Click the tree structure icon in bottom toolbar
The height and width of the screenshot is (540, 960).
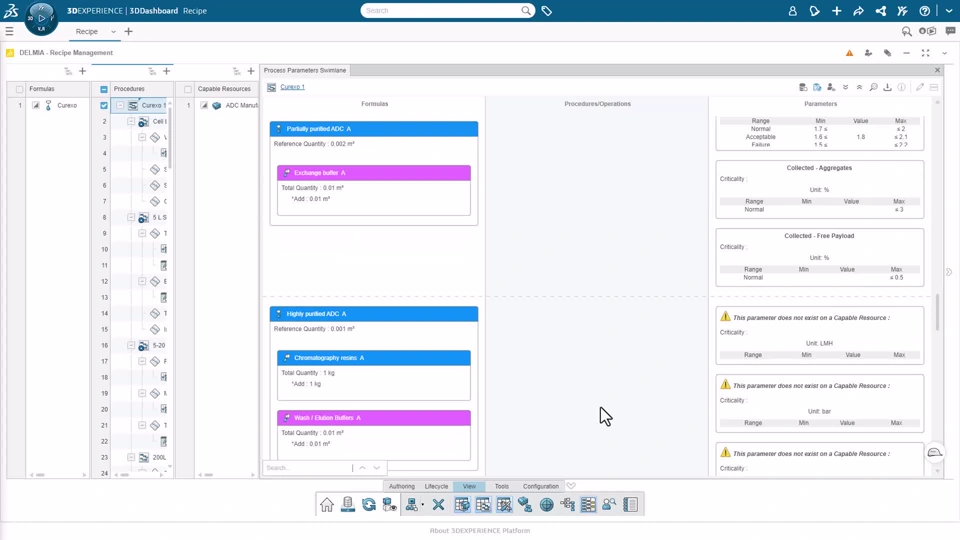[568, 504]
